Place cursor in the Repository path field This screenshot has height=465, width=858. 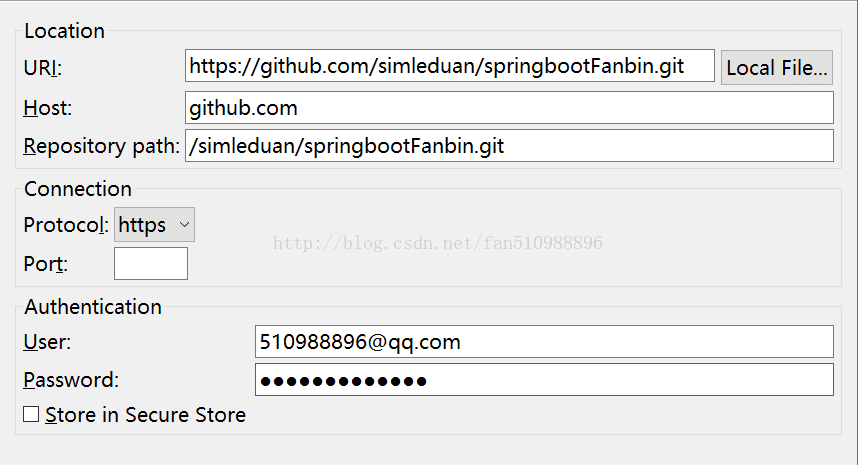pyautogui.click(x=509, y=146)
